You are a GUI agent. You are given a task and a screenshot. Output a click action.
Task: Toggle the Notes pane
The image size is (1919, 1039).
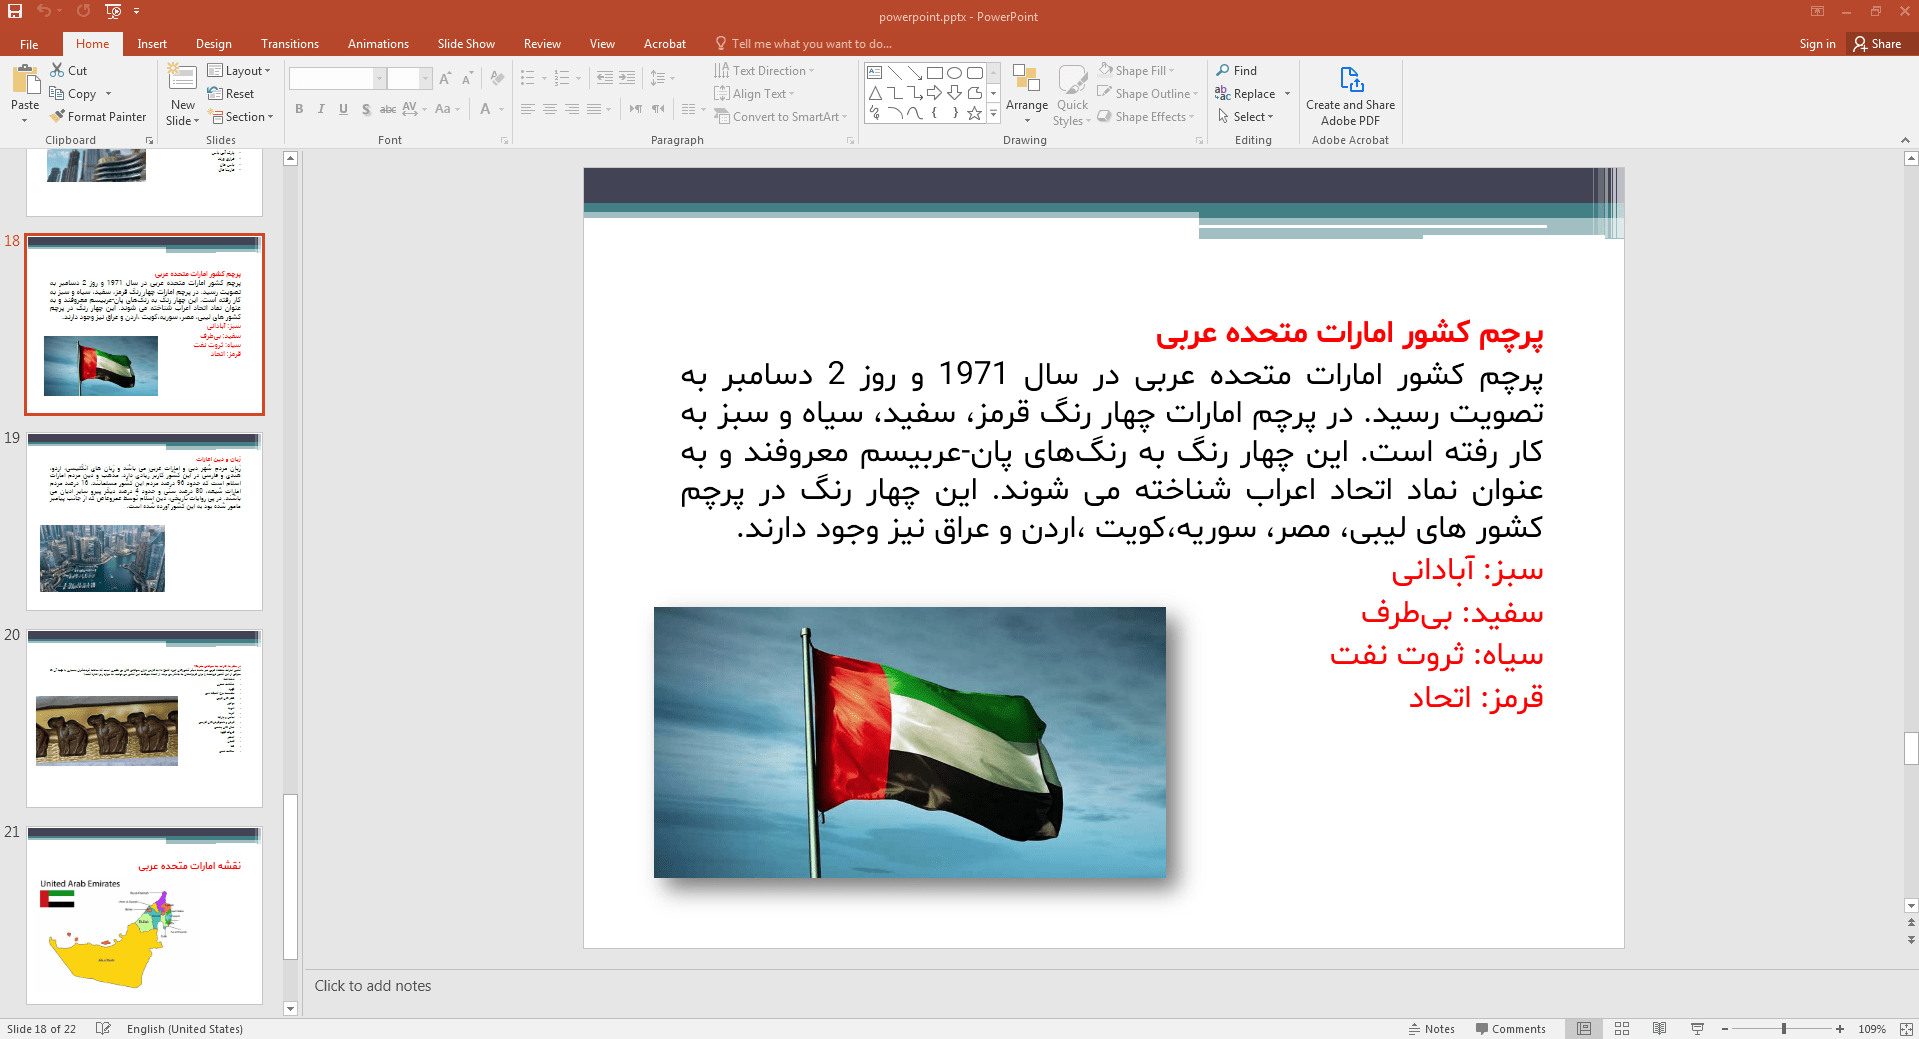click(x=1432, y=1029)
